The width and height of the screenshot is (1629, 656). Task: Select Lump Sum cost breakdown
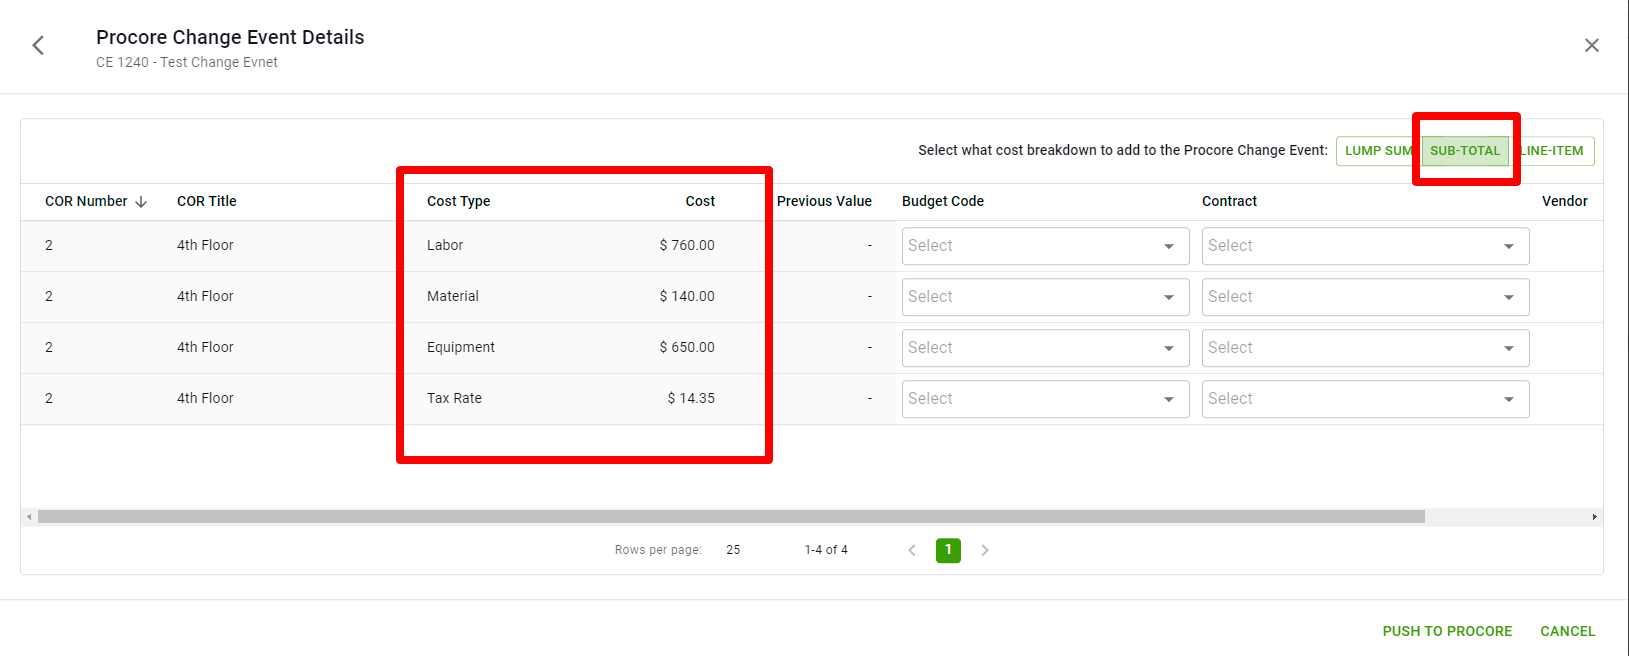pyautogui.click(x=1376, y=151)
